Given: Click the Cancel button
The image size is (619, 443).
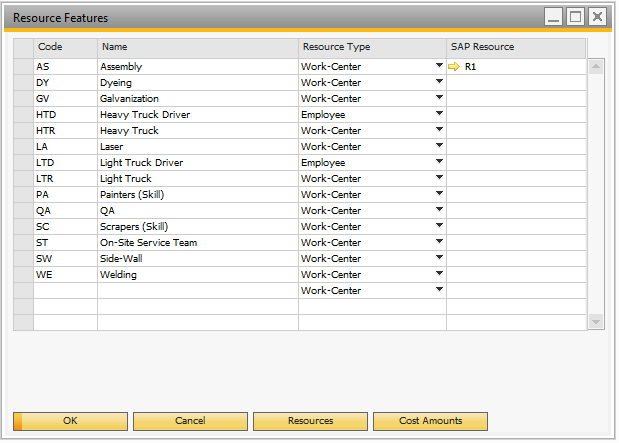Looking at the screenshot, I should click(x=190, y=421).
